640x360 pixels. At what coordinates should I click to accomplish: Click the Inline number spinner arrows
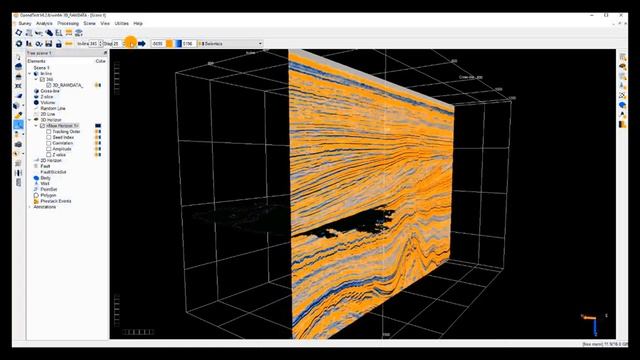(x=100, y=43)
